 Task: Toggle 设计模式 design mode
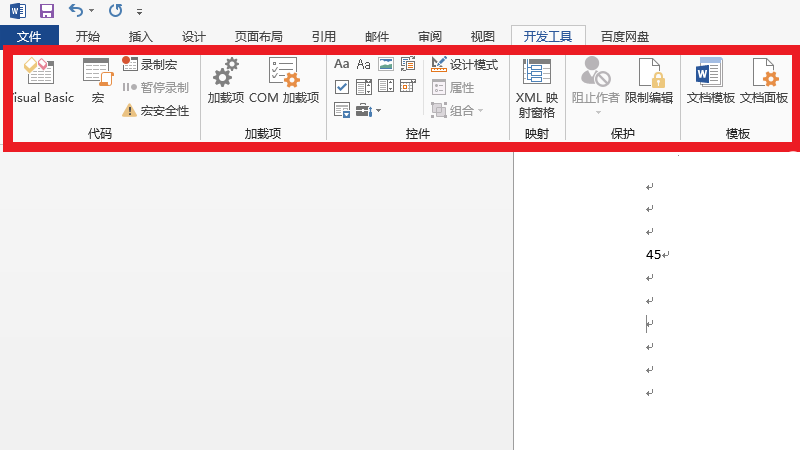point(464,64)
